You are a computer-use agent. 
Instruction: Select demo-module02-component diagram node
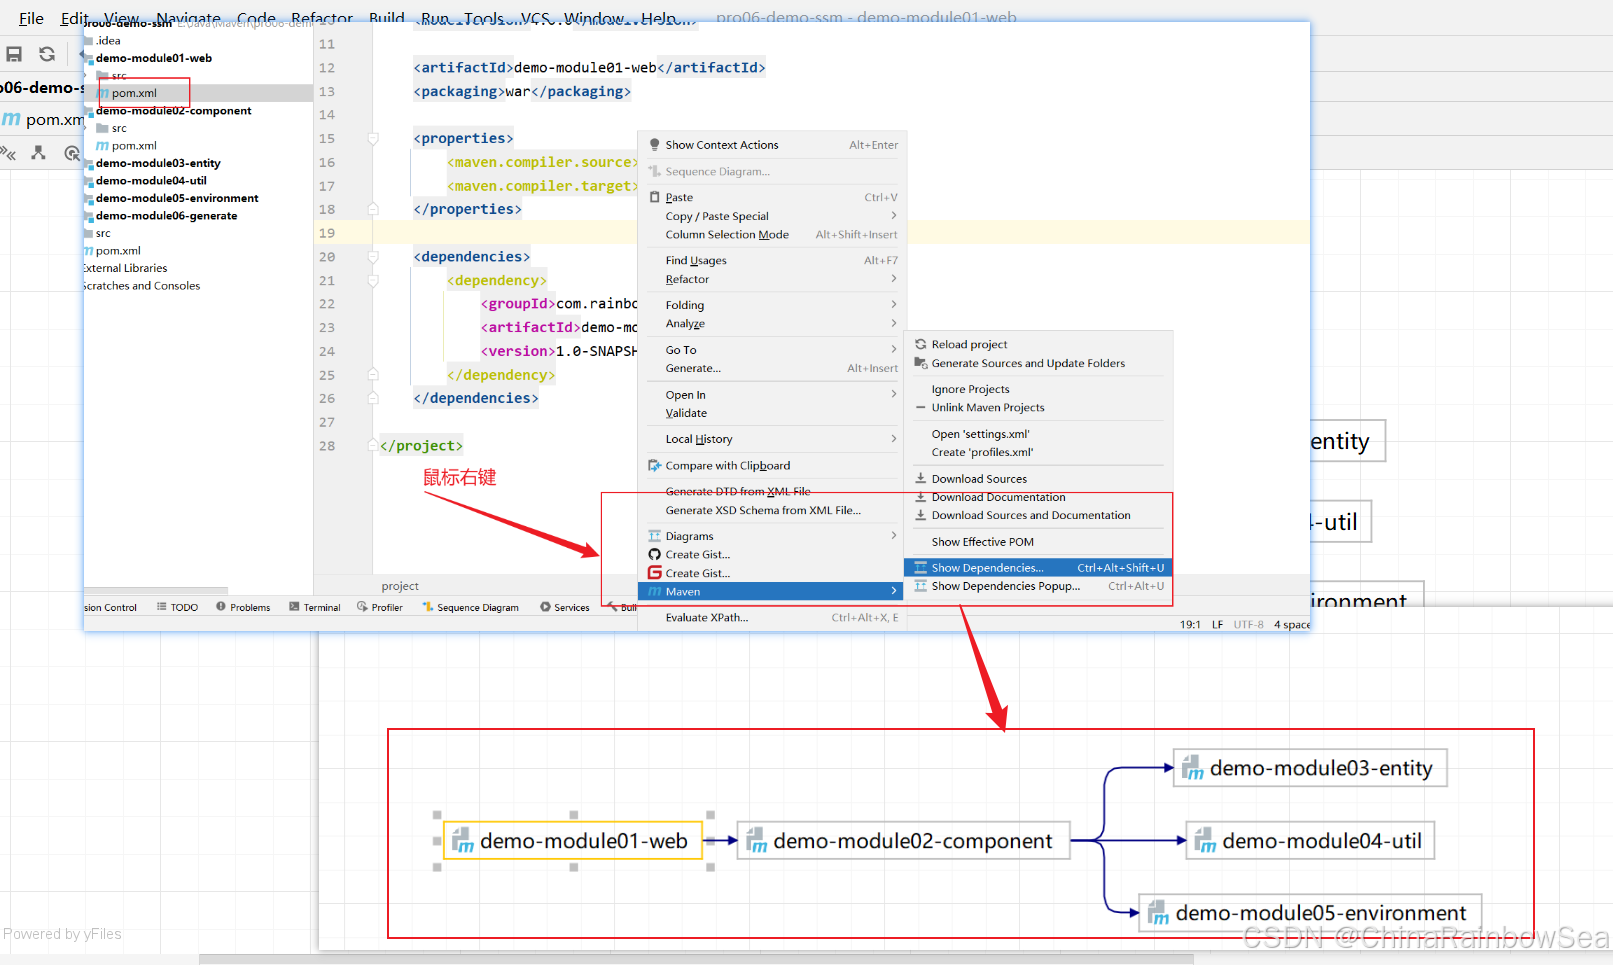click(x=903, y=841)
